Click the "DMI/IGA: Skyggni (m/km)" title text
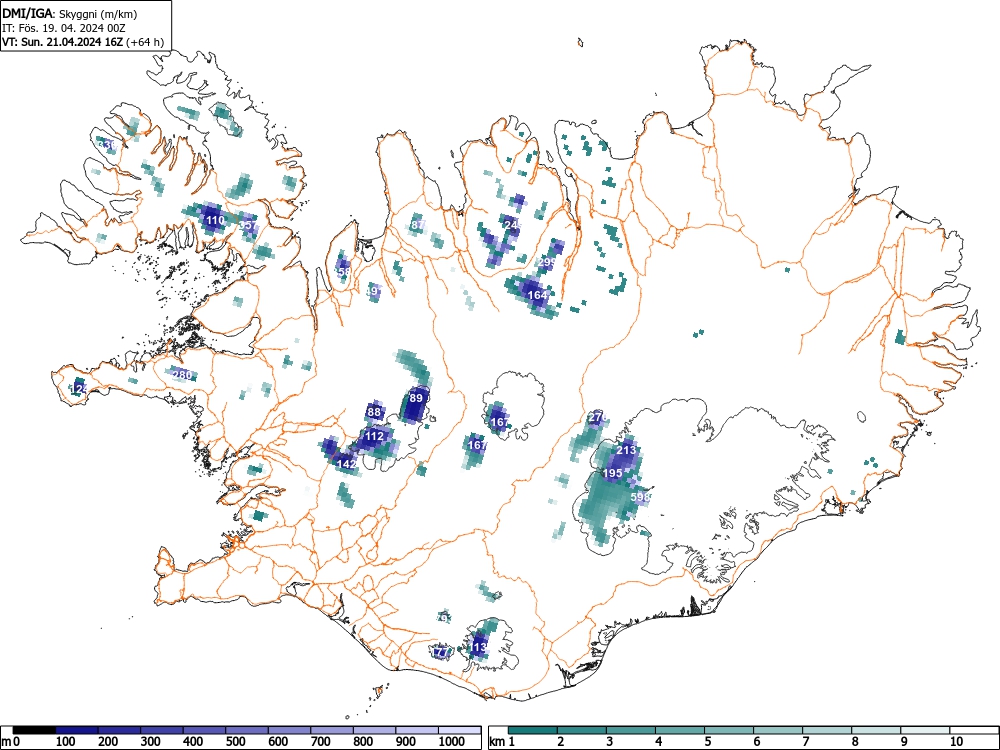Screen dimensions: 1000x750 pos(70,13)
